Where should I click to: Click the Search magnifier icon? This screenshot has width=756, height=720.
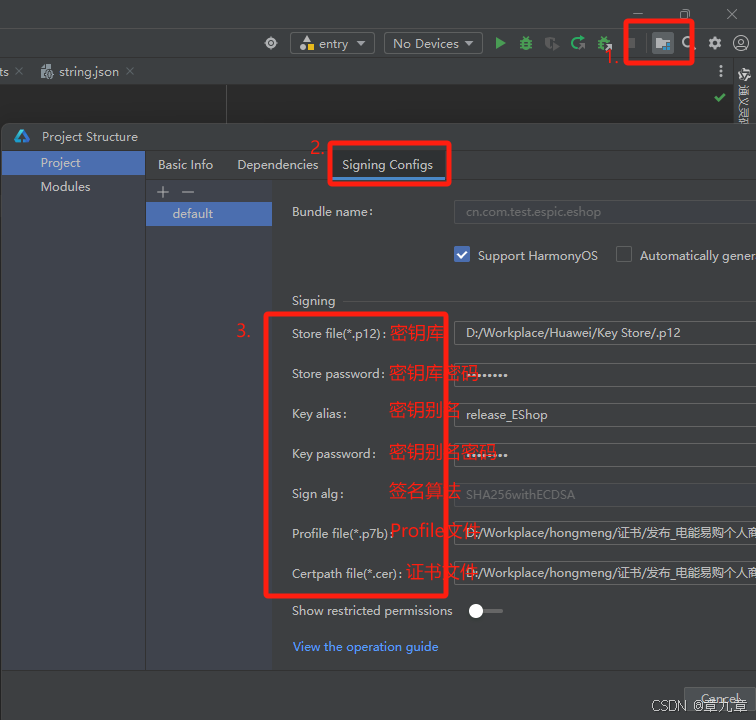(688, 43)
